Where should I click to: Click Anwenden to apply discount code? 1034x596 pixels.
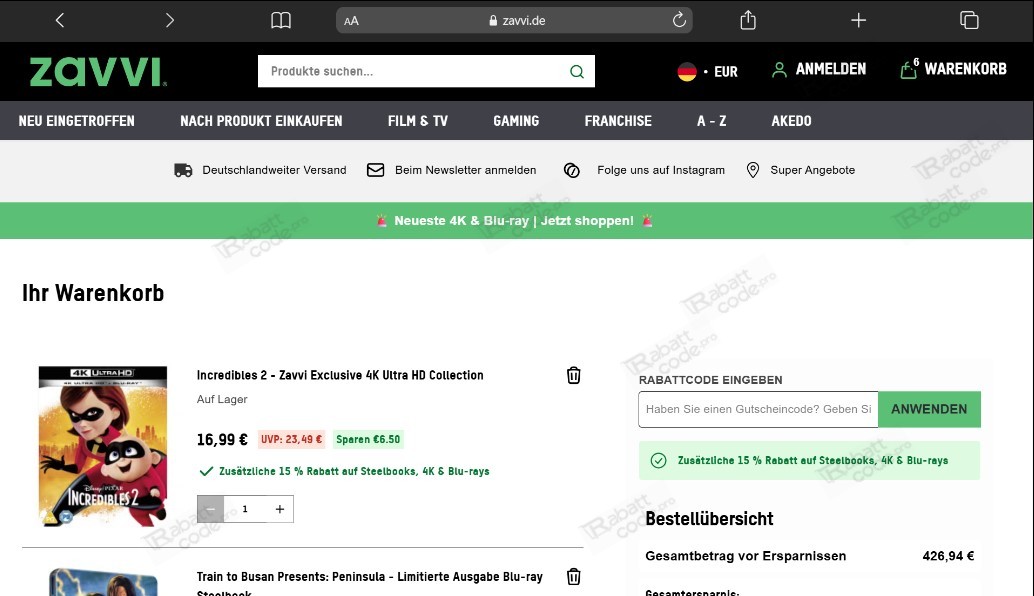[x=929, y=409]
